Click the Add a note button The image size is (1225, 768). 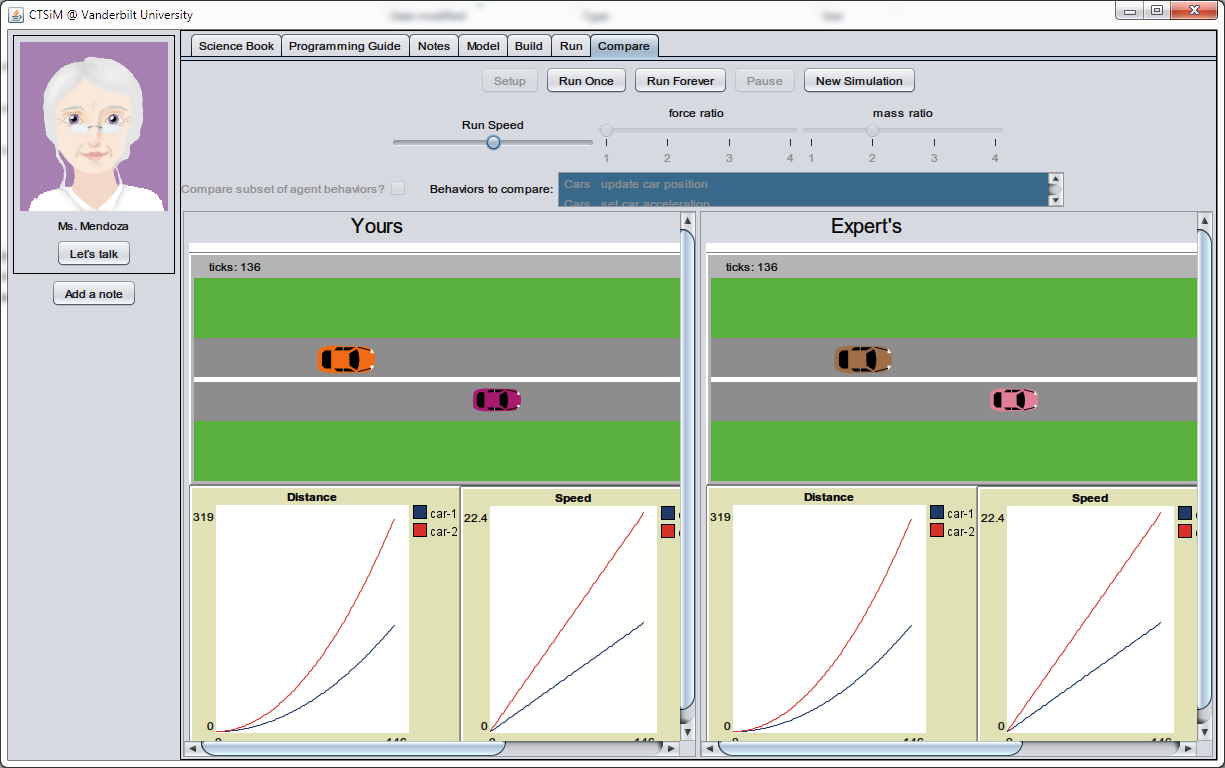[93, 293]
